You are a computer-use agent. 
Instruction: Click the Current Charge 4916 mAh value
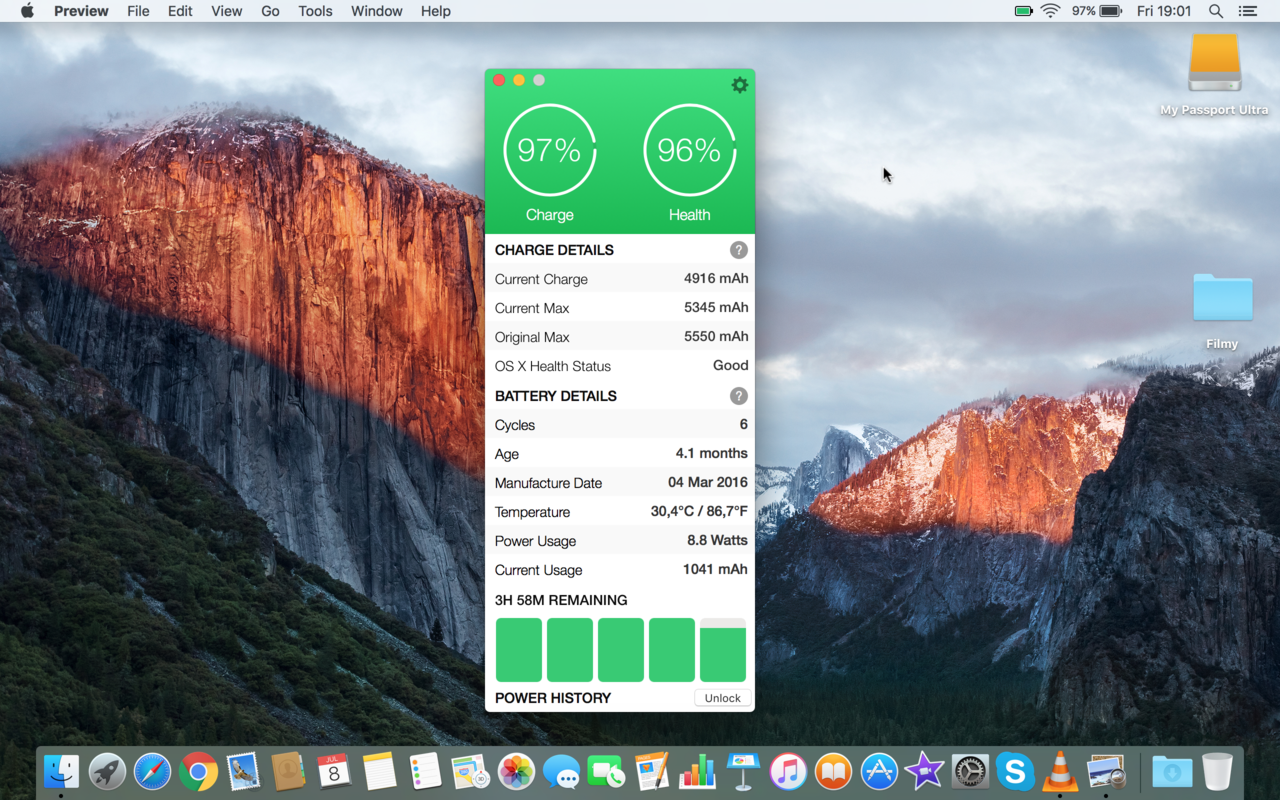[x=716, y=279]
